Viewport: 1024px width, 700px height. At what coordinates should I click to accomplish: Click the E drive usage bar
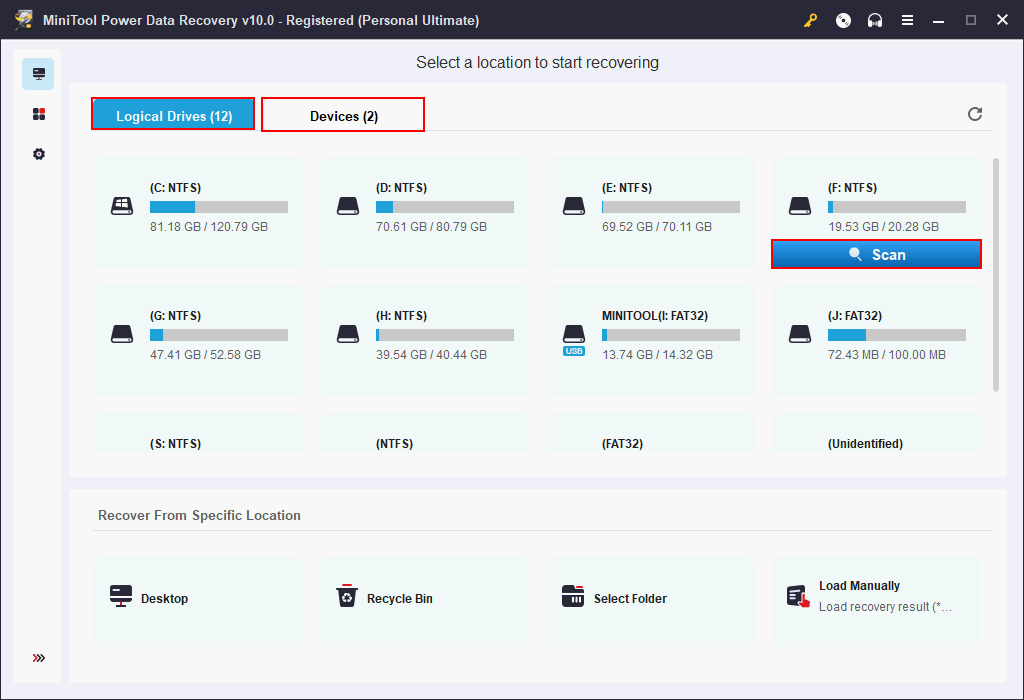[x=671, y=207]
